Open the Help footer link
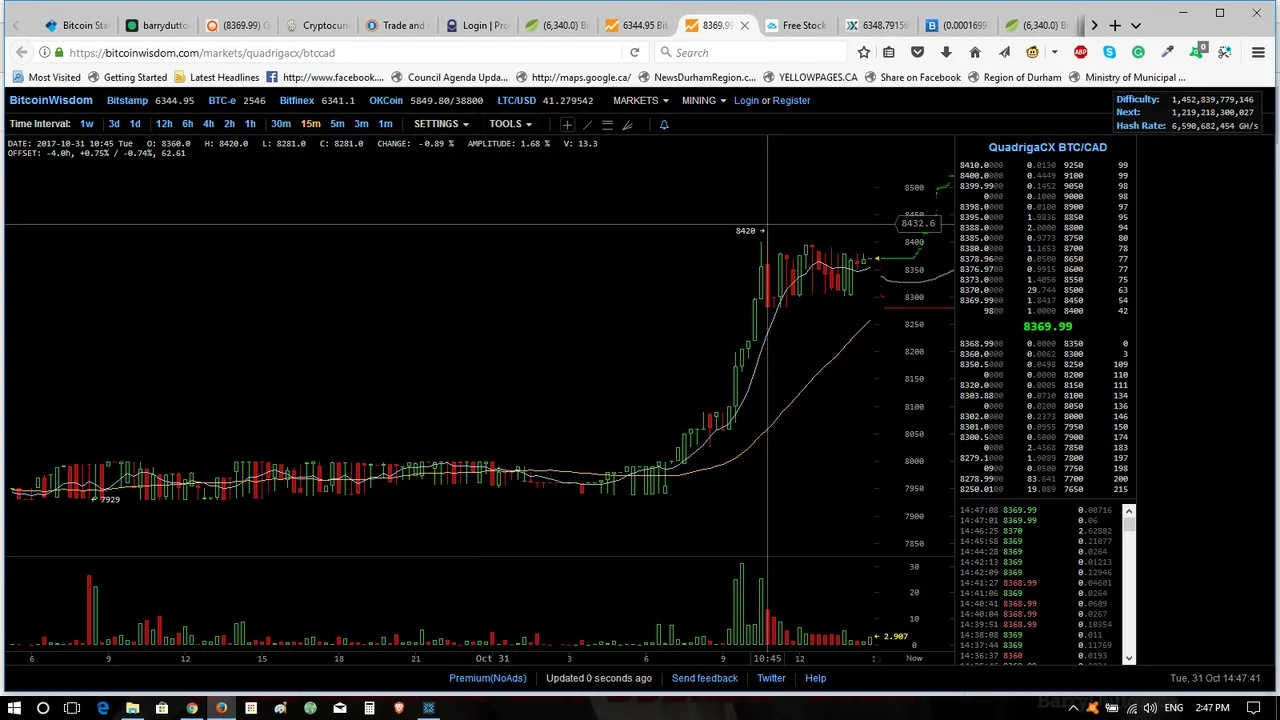 [x=816, y=678]
